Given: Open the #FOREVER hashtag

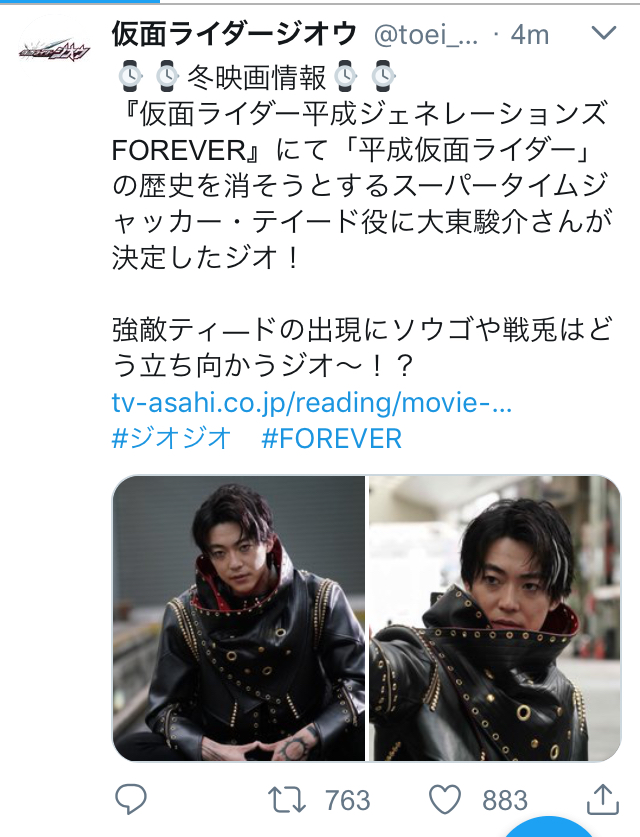Looking at the screenshot, I should 331,439.
